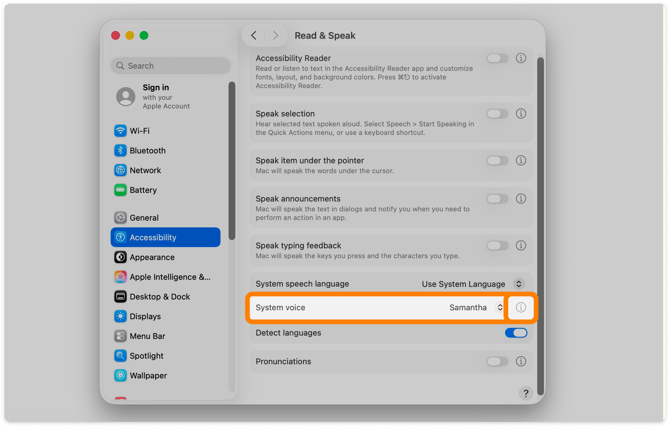The width and height of the screenshot is (670, 427).
Task: Click the Apple Intelligence icon
Action: [x=120, y=277]
